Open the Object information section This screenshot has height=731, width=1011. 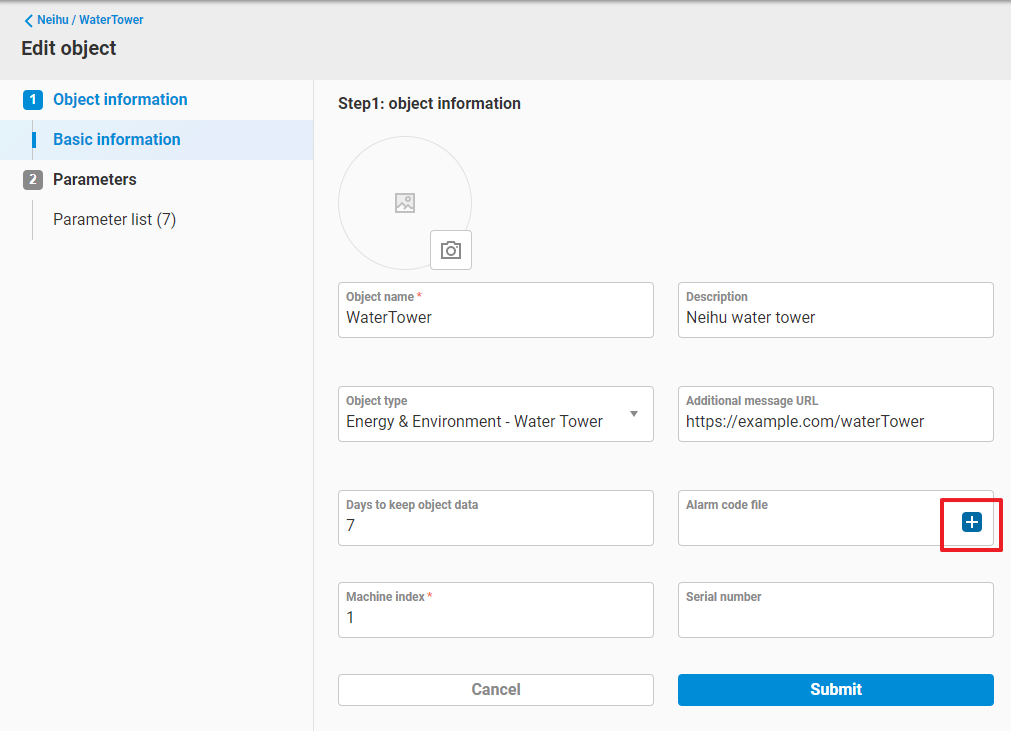pyautogui.click(x=120, y=100)
